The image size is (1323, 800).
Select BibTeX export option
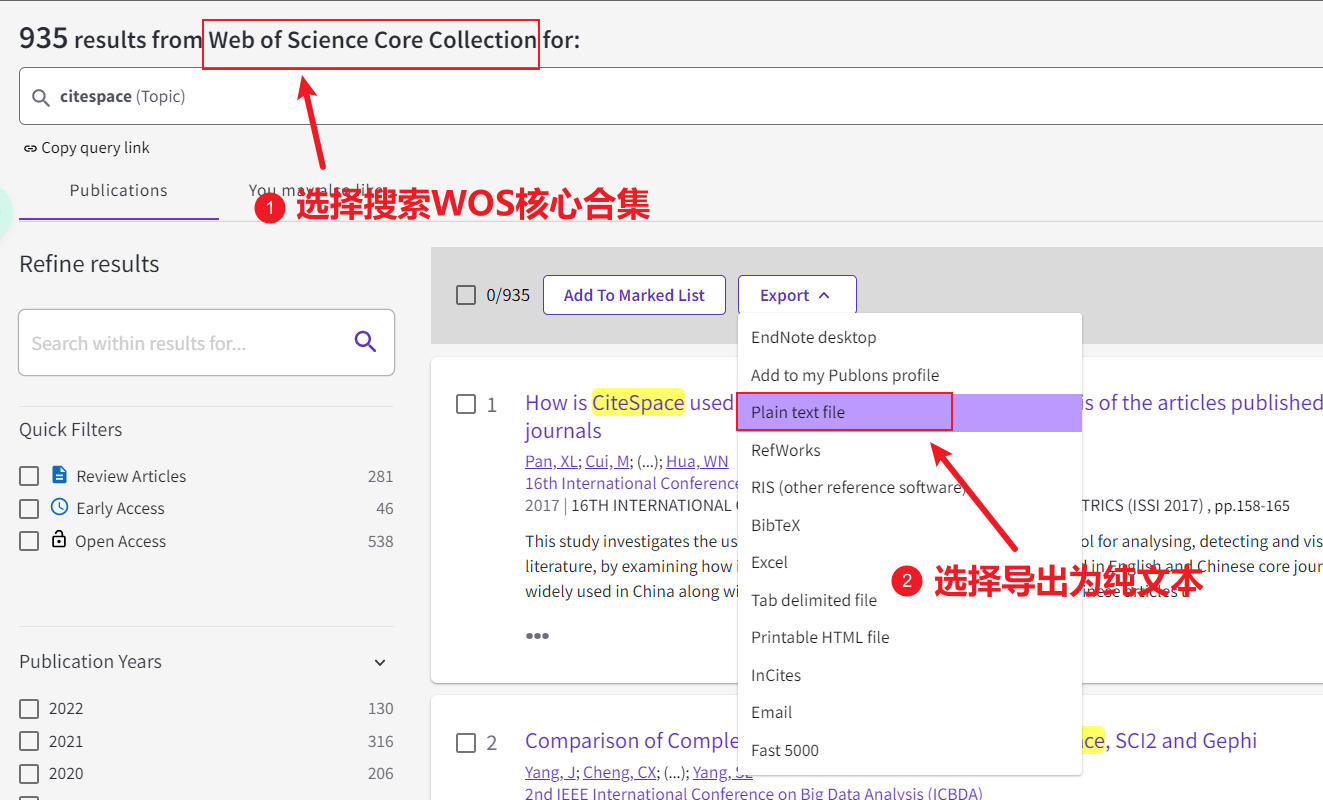point(909,525)
